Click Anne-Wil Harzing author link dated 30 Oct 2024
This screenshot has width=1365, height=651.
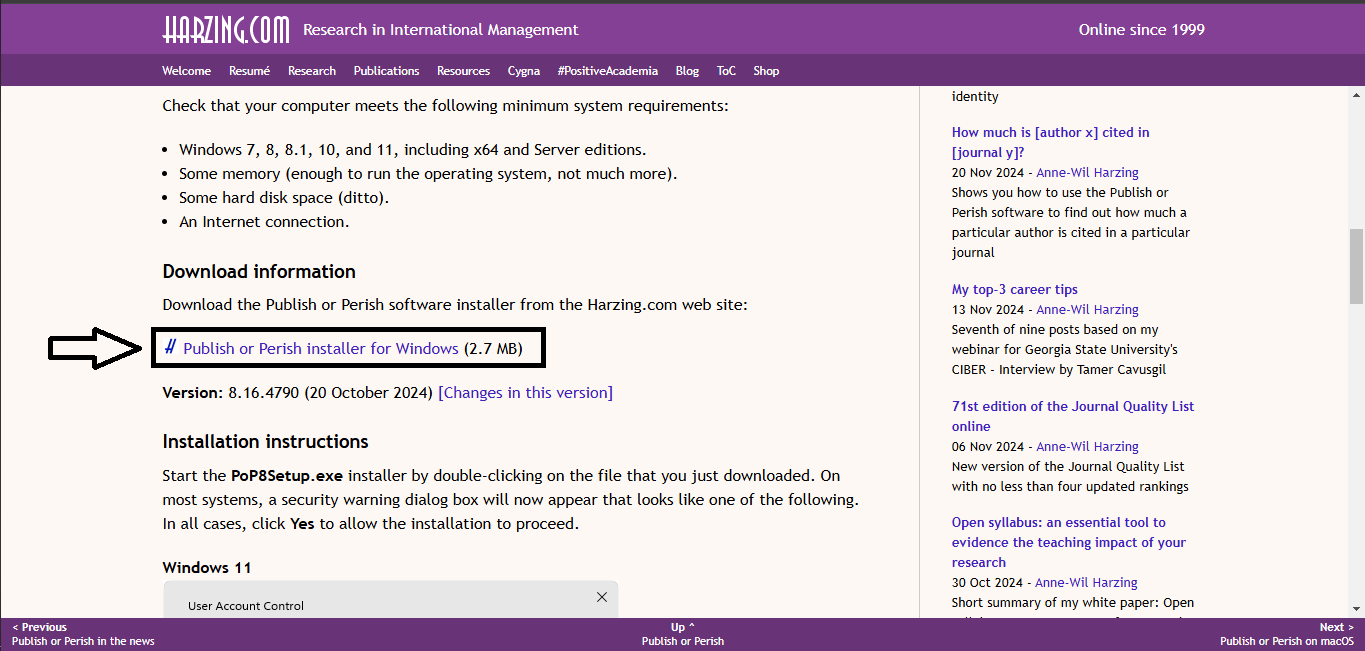coord(1086,582)
